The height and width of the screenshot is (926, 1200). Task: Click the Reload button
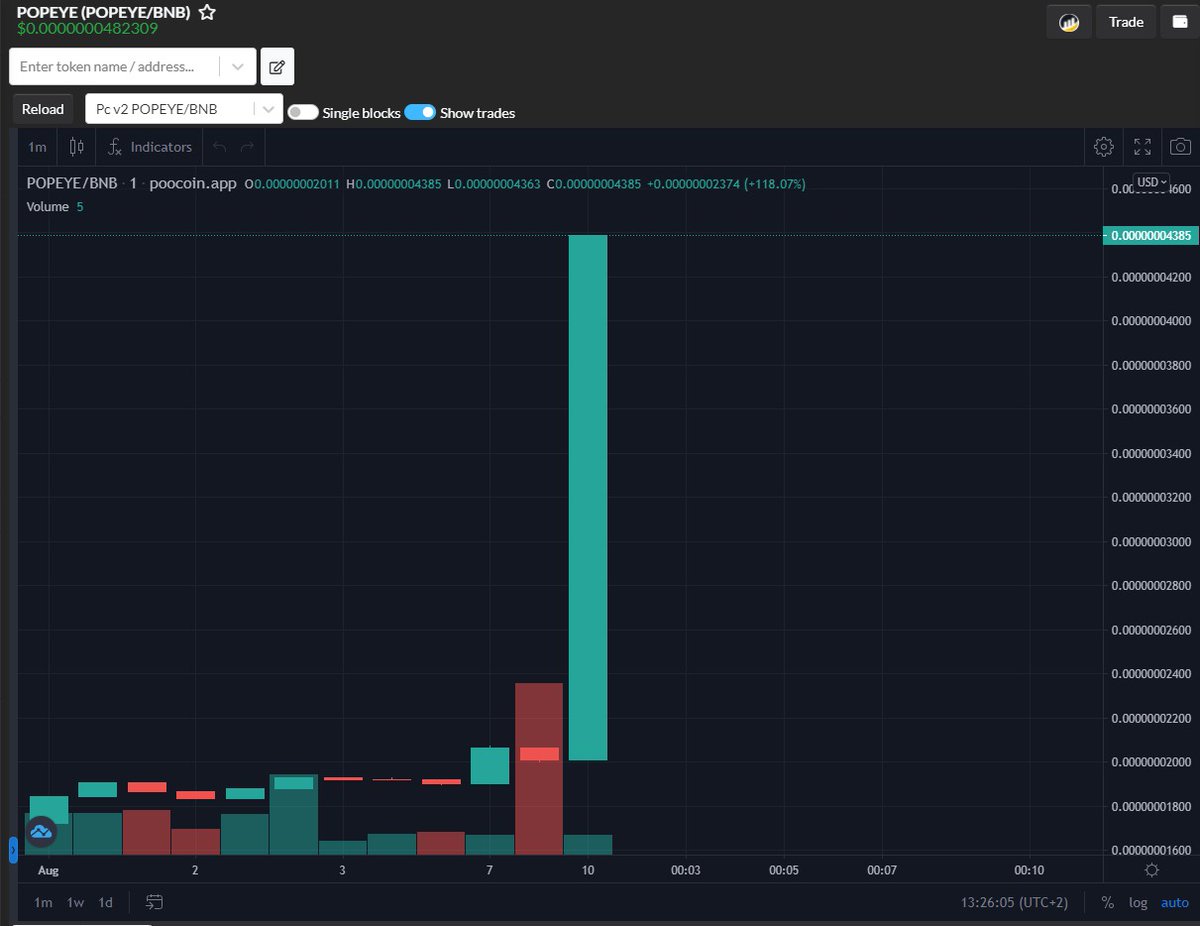[x=42, y=108]
